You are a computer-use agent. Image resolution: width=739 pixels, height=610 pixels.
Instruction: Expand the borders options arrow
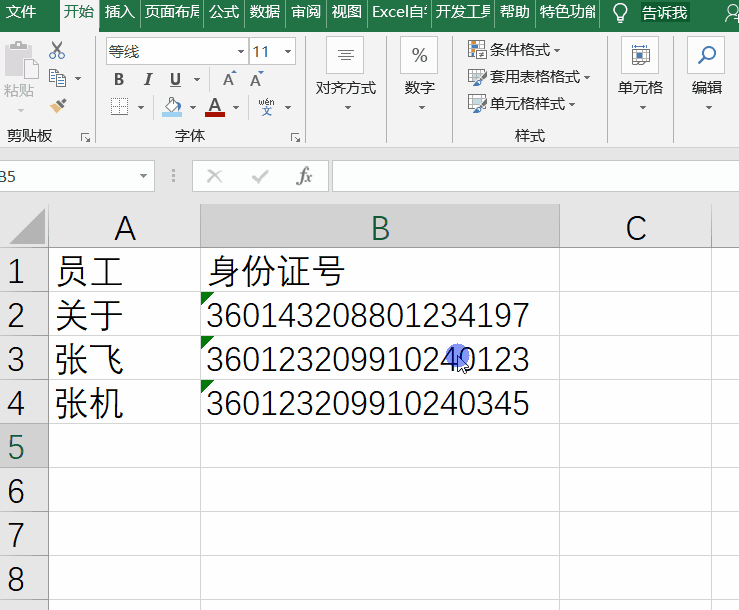pos(141,107)
